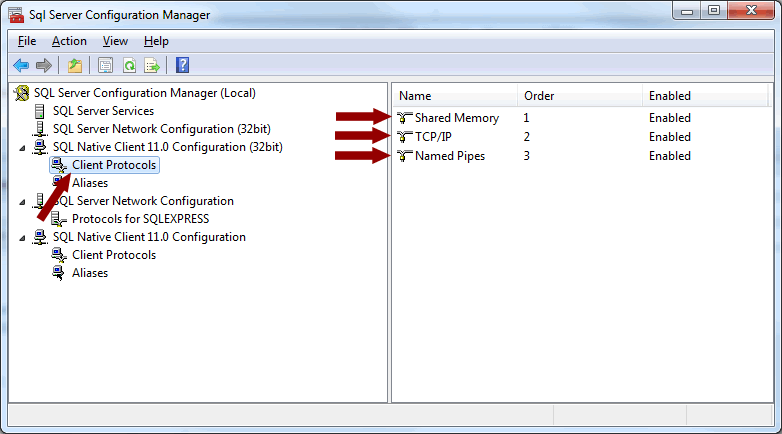Select Protocols for SQLEXPRESS
This screenshot has height=434, width=782.
[x=141, y=218]
